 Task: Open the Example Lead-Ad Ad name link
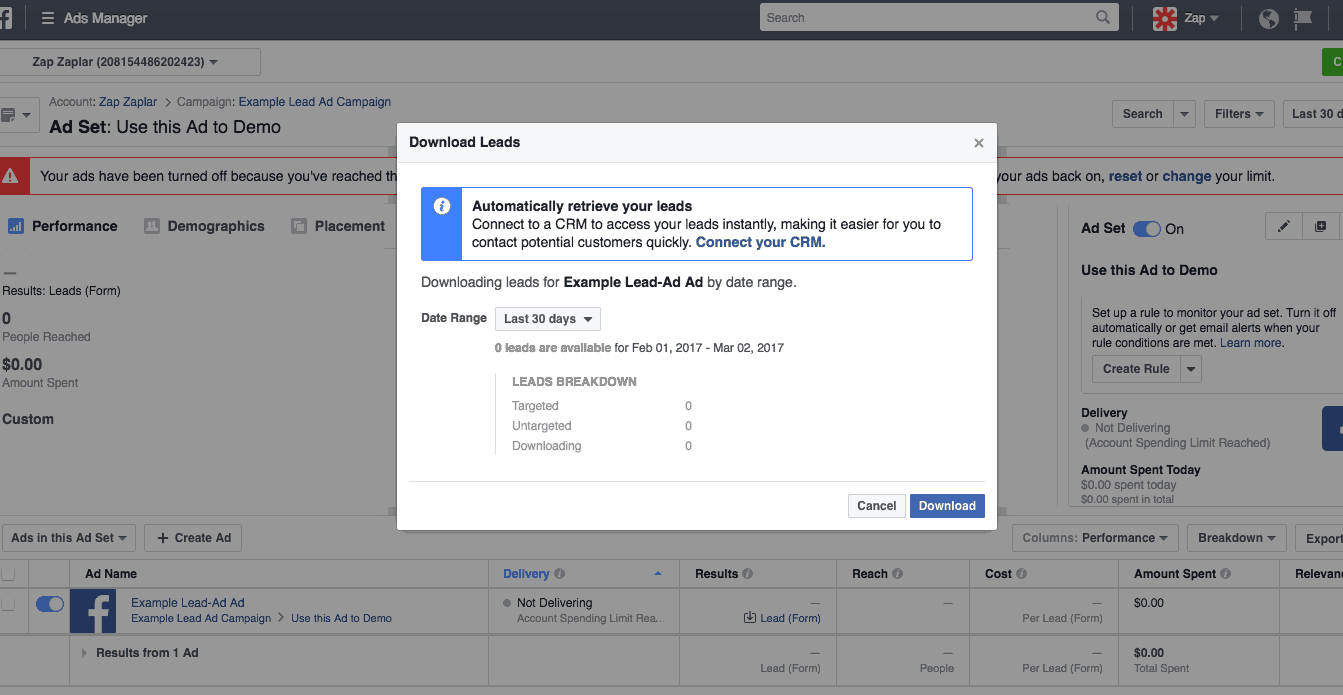tap(188, 603)
